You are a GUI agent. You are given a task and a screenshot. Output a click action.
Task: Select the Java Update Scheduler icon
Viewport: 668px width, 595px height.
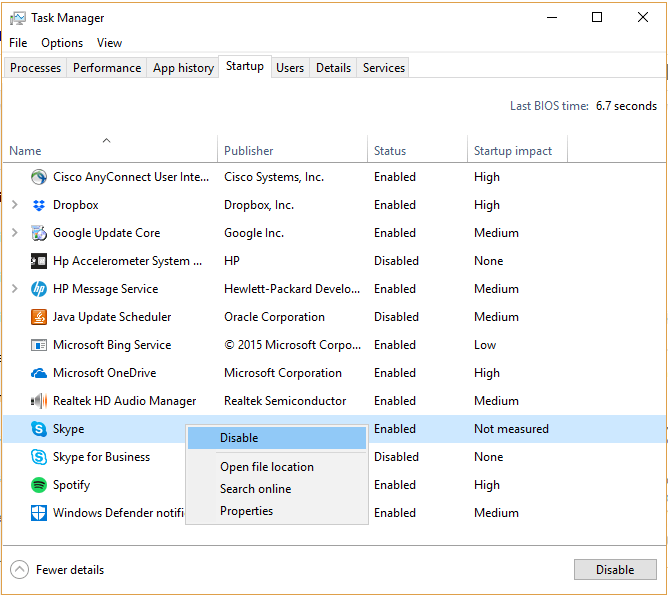39,317
